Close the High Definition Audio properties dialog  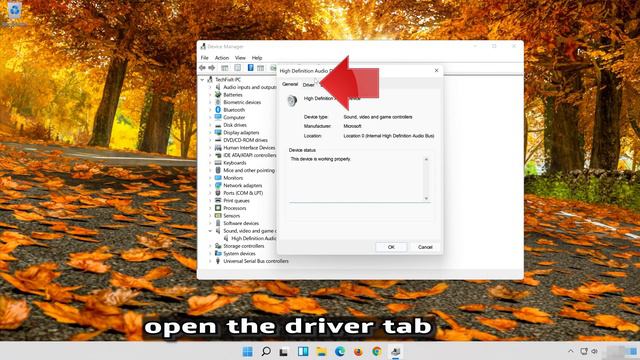(436, 71)
